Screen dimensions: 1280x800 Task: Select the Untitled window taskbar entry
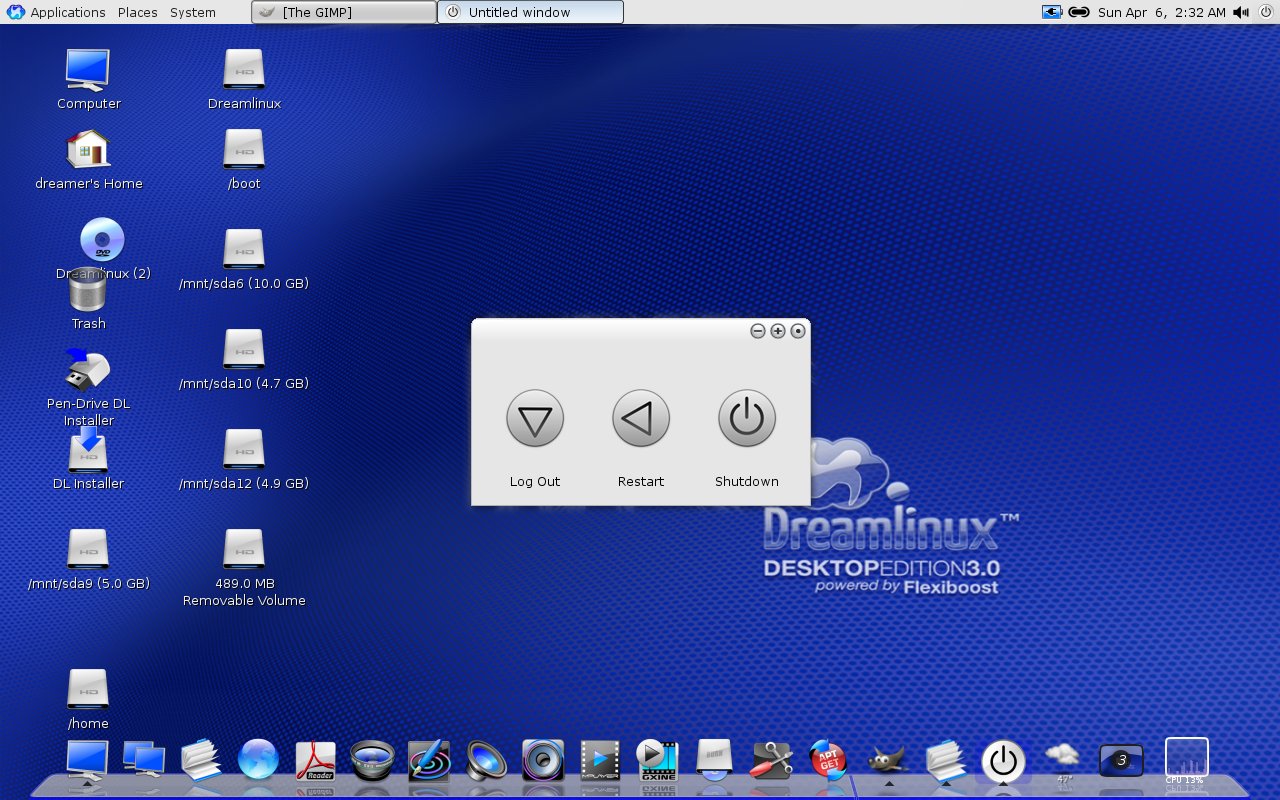[x=530, y=12]
